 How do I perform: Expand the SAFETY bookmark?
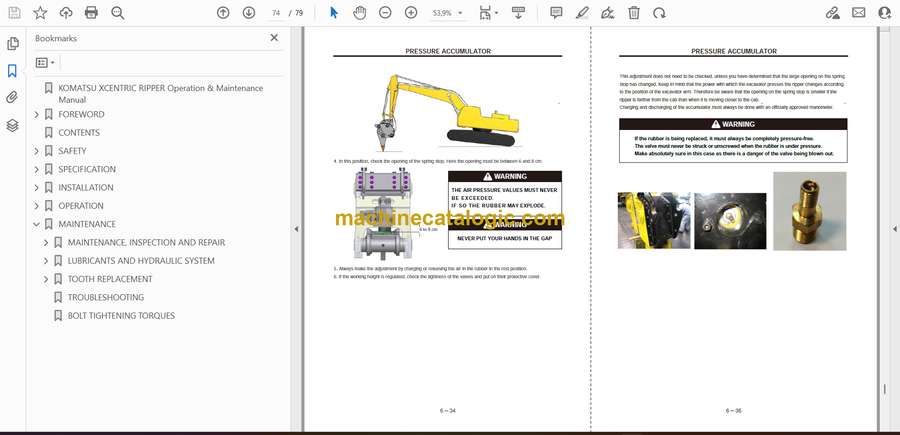coord(37,151)
